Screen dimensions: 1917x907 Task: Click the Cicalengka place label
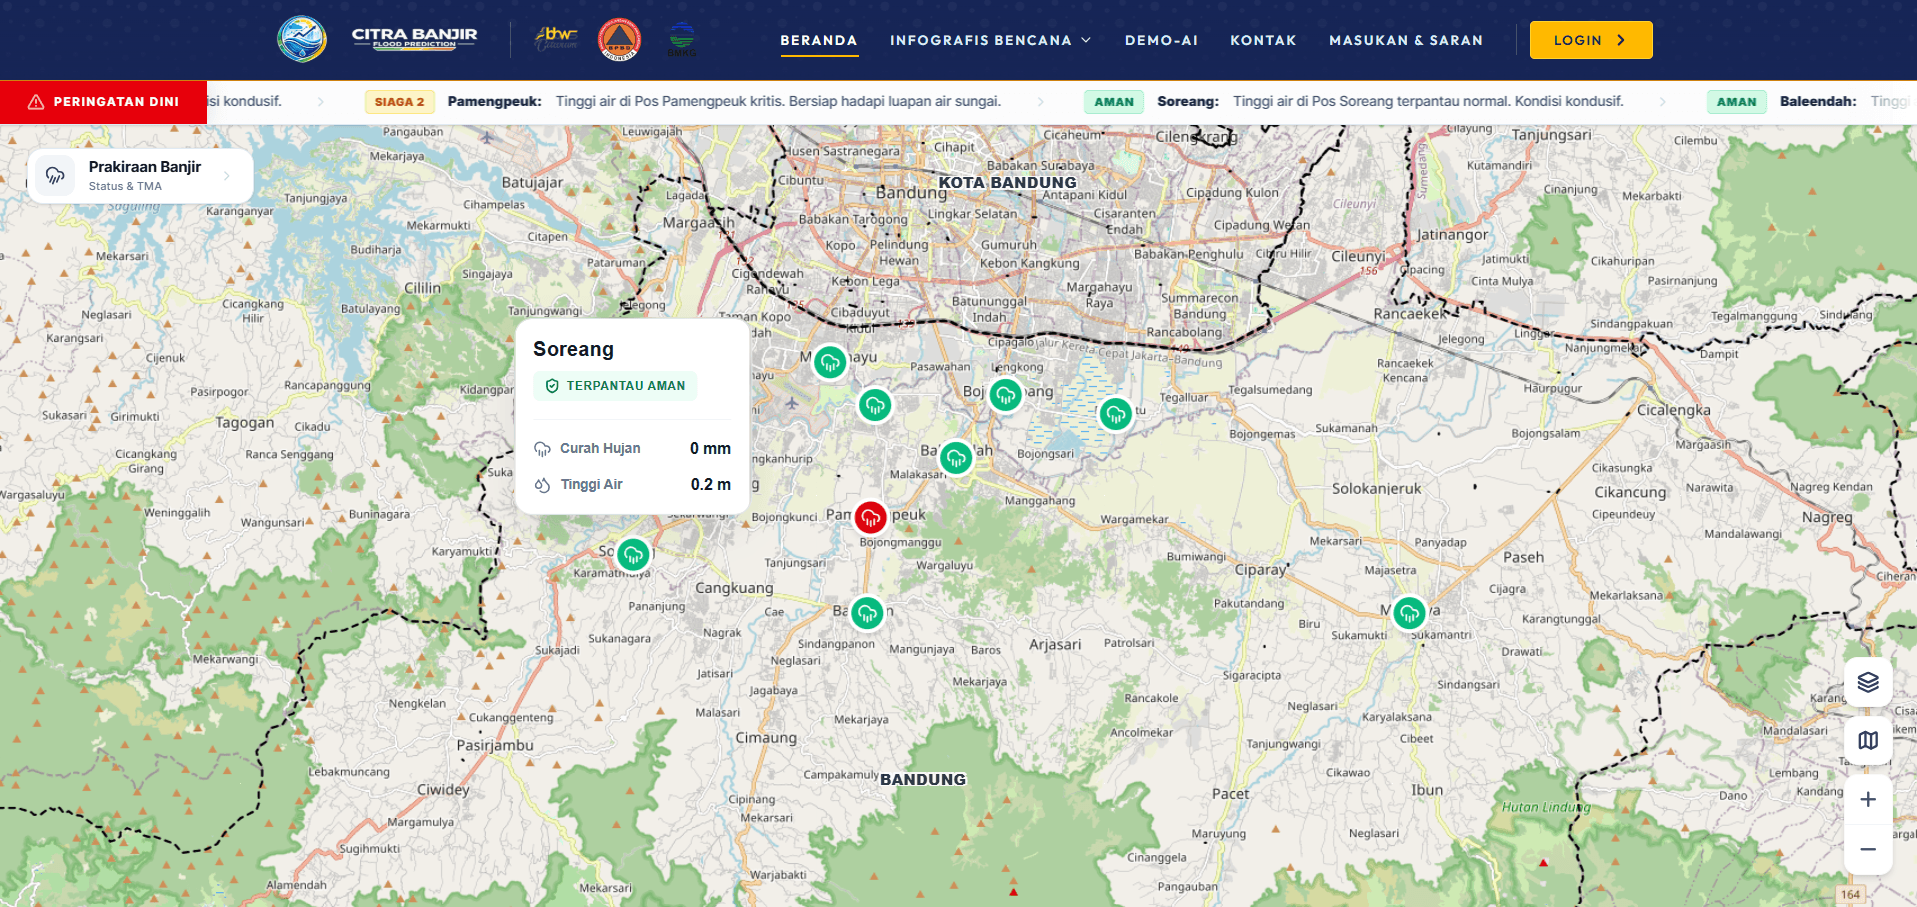click(x=1674, y=410)
